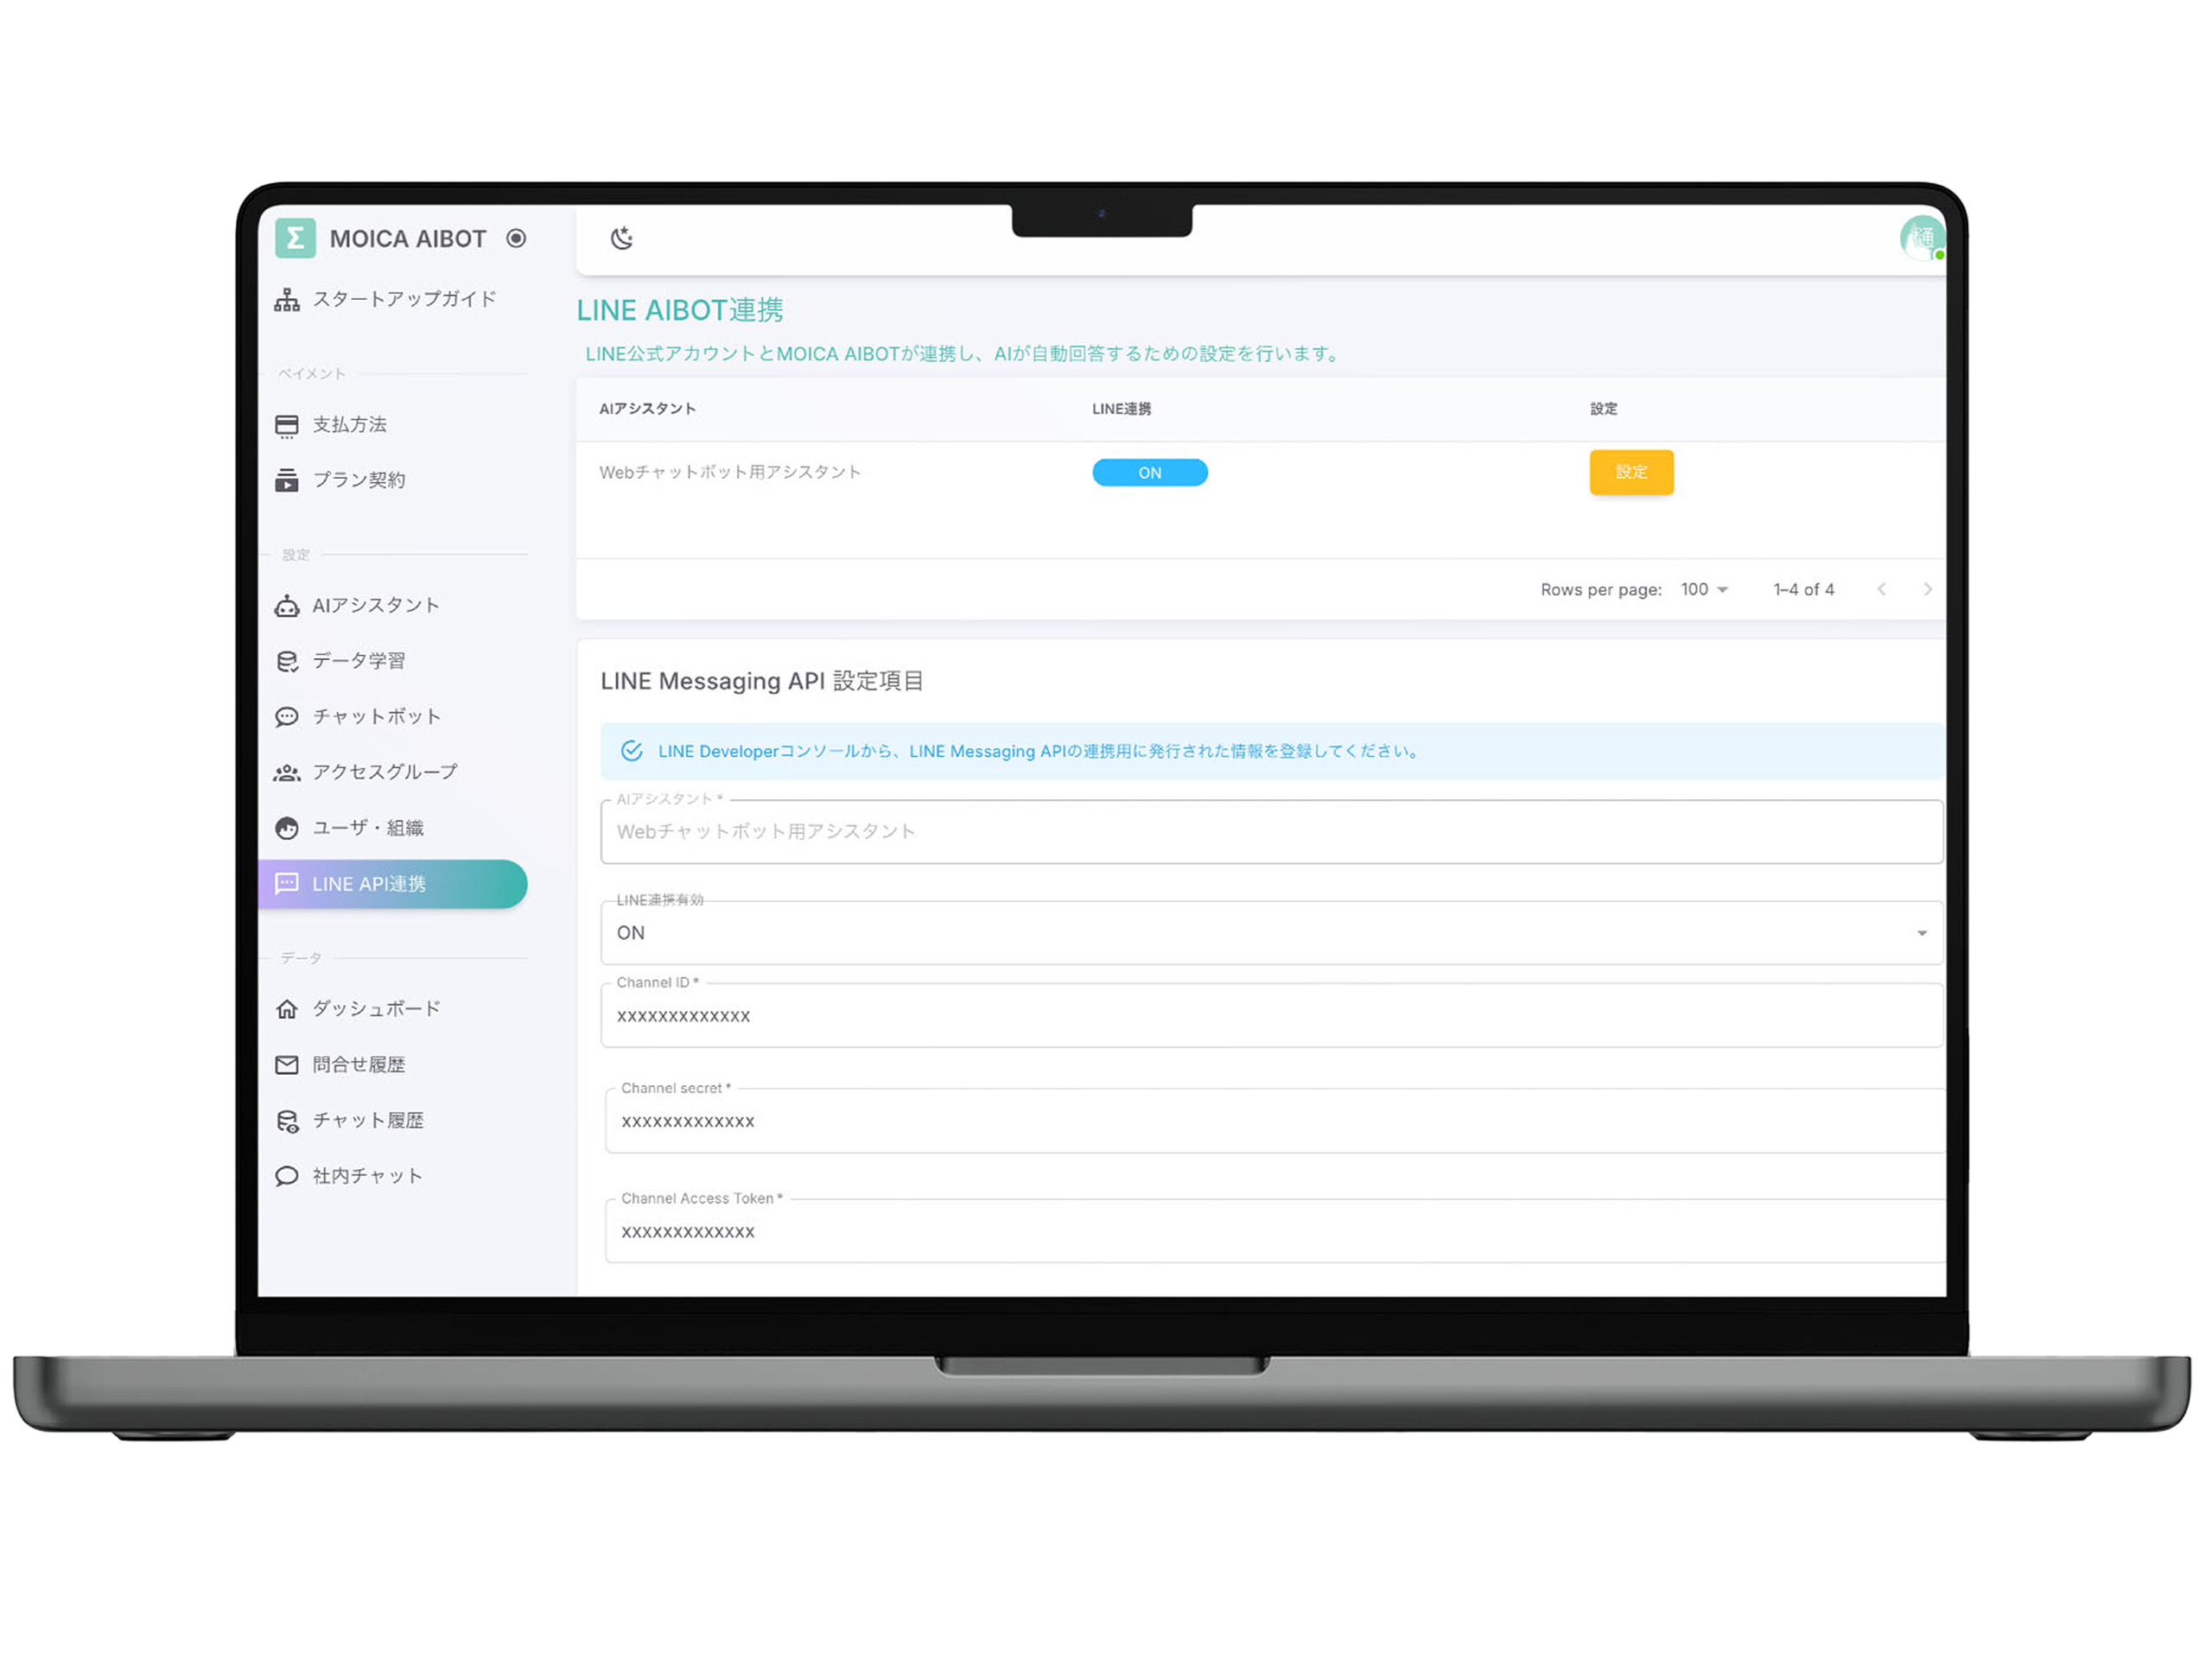This screenshot has width=2212, height=1659.
Task: Click the アクセスグループ people icon
Action: point(287,773)
